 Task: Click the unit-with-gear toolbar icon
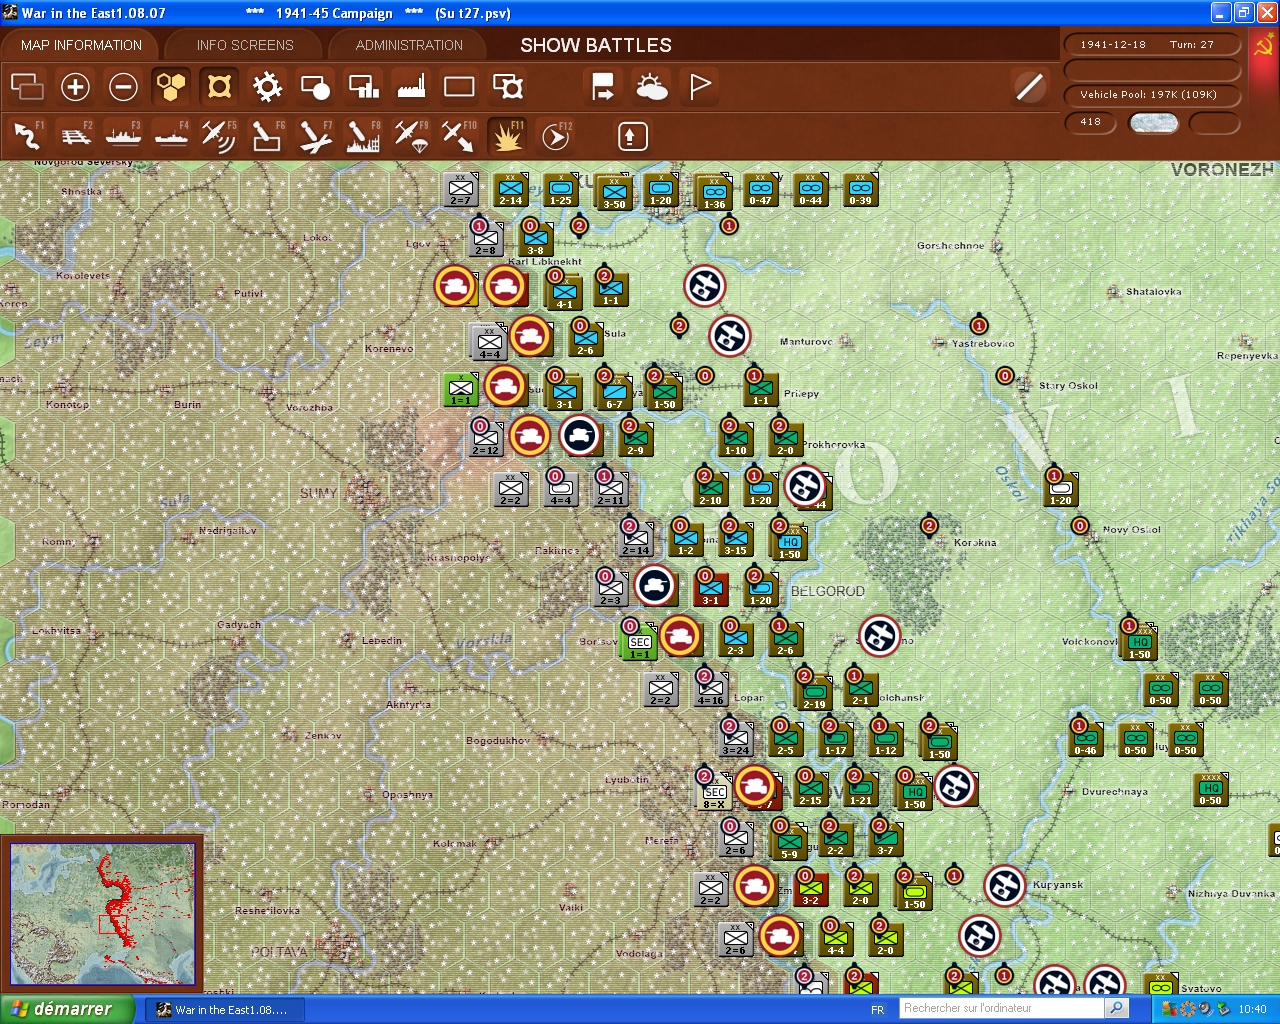click(x=508, y=87)
